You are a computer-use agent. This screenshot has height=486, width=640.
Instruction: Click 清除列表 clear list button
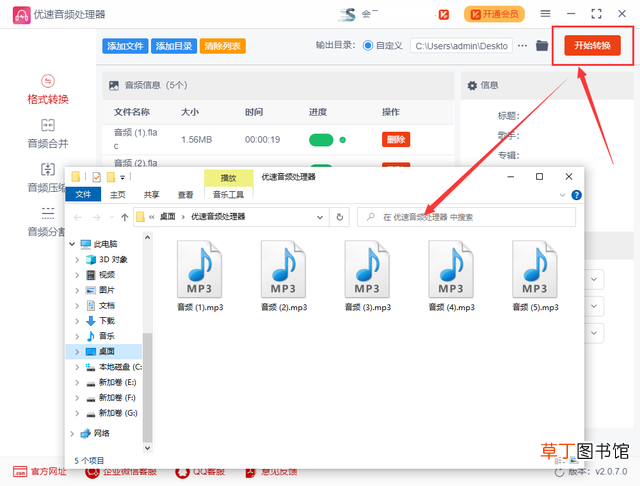(222, 46)
